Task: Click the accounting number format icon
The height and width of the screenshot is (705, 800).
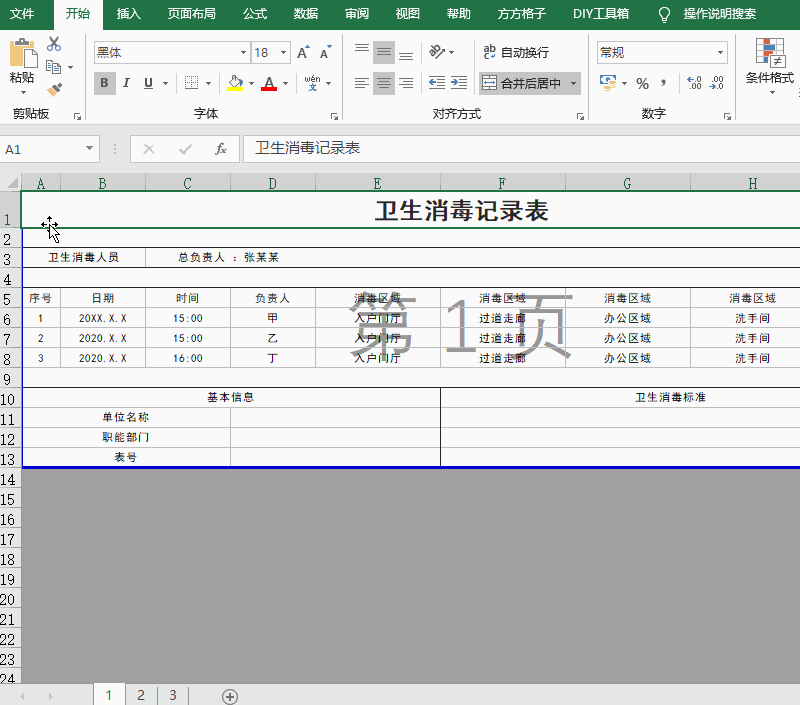Action: point(608,83)
